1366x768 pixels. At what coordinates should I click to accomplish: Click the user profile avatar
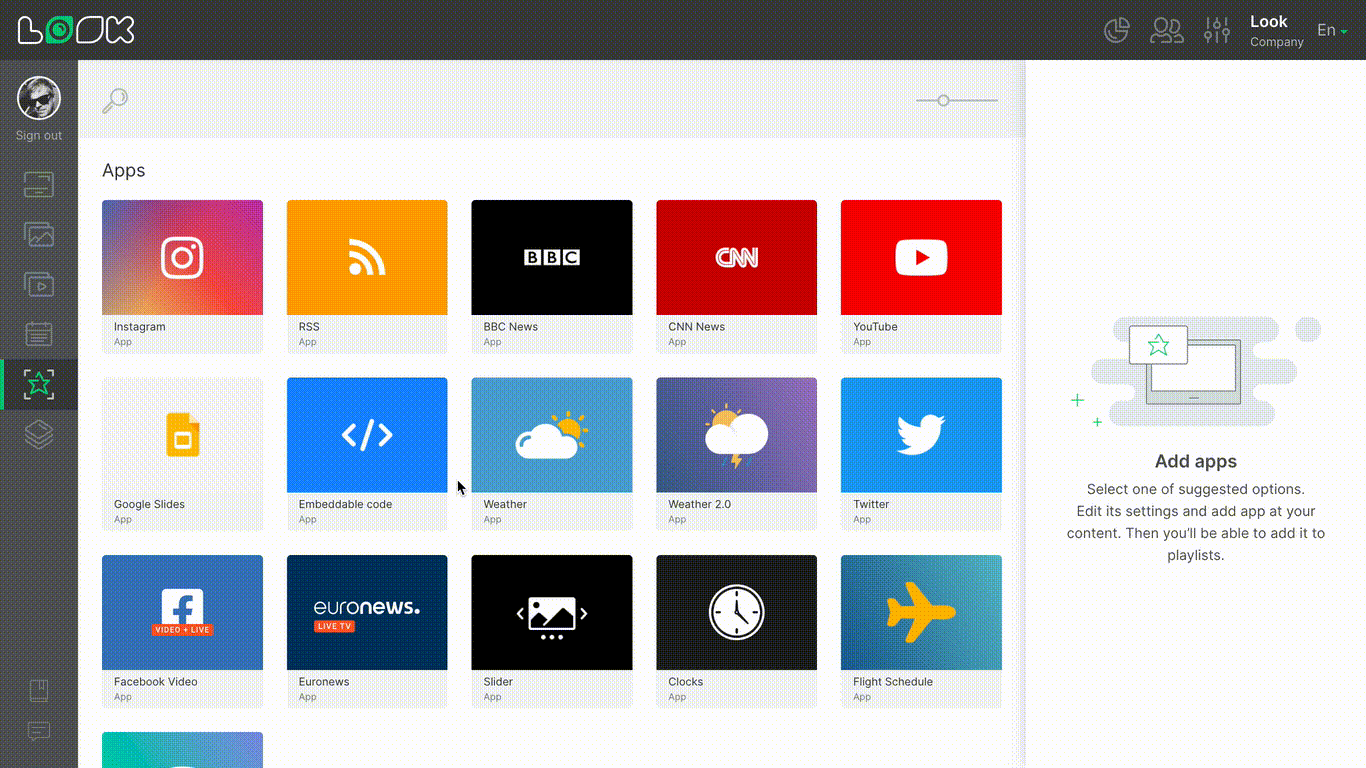[39, 98]
